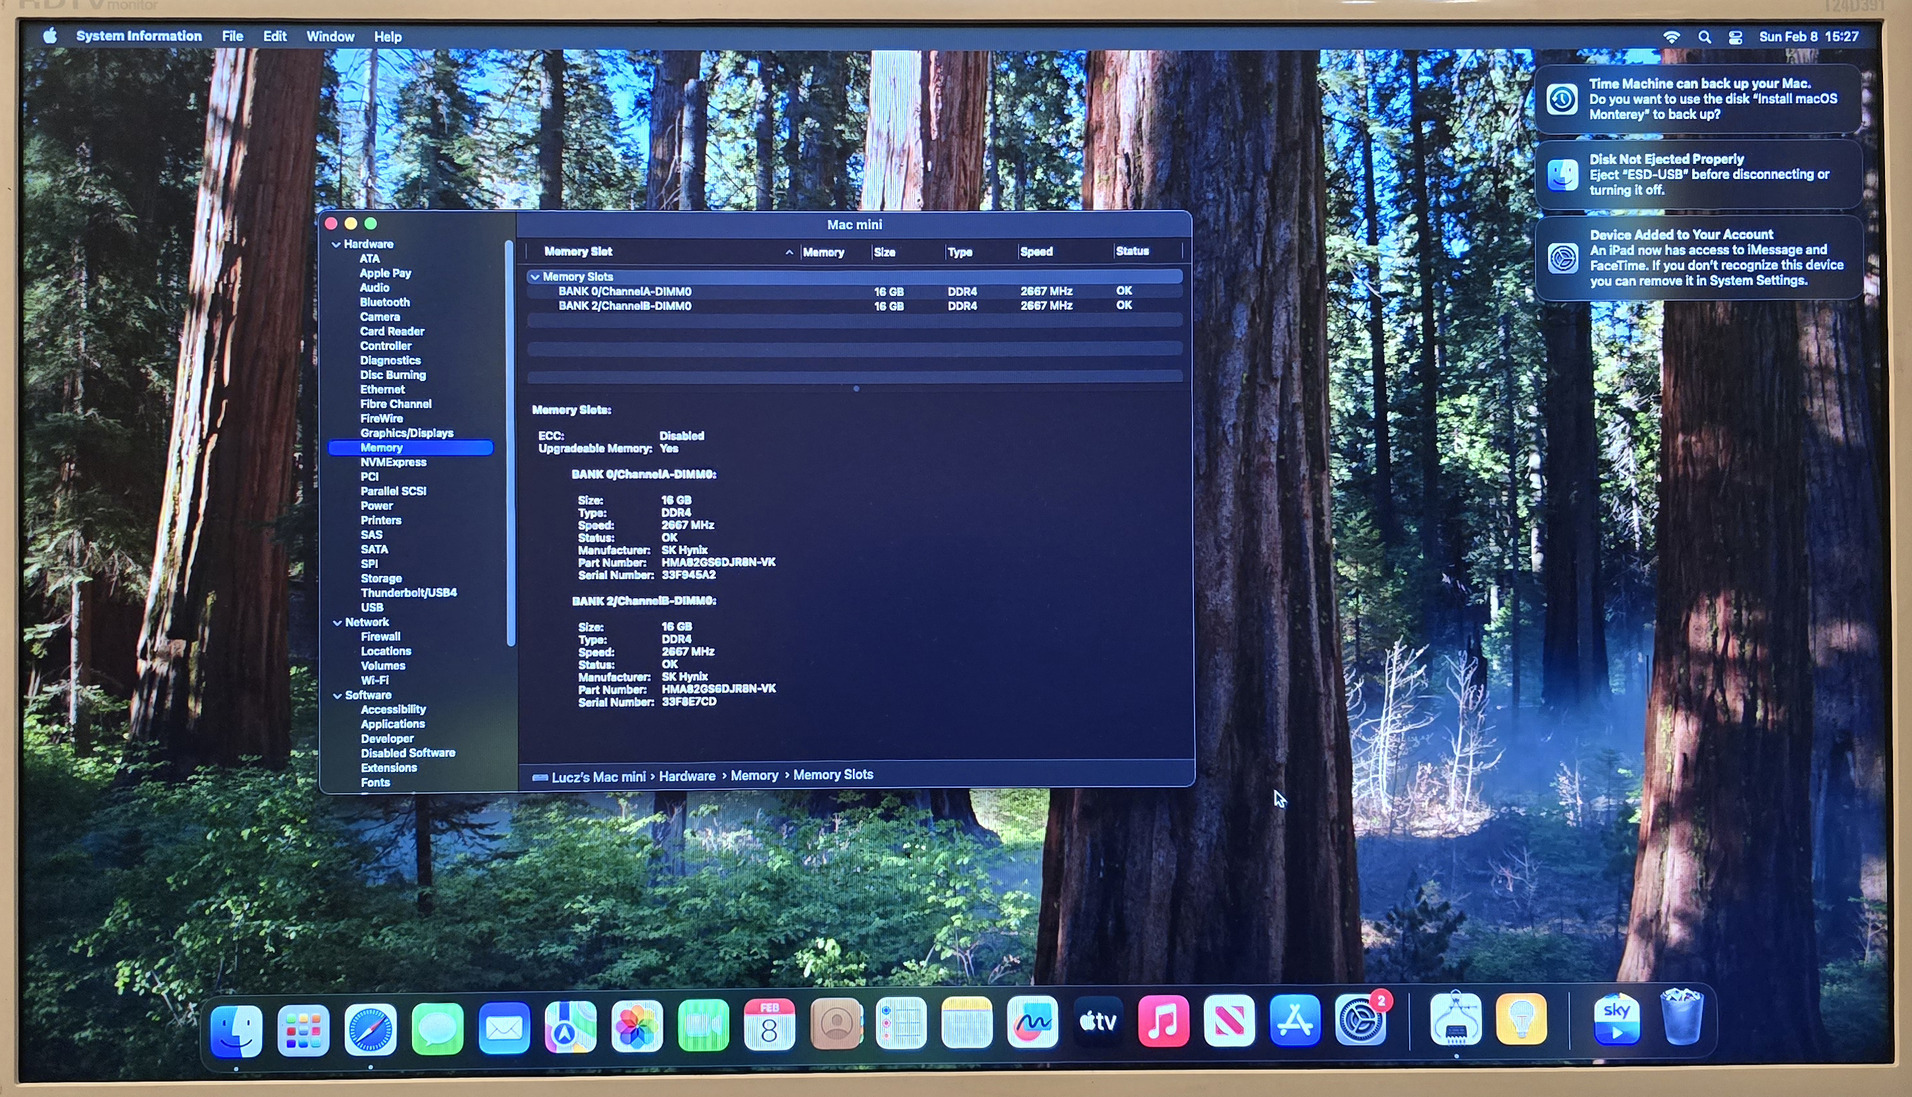Open the Window menu
Screen dimensions: 1912x1097
(330, 37)
